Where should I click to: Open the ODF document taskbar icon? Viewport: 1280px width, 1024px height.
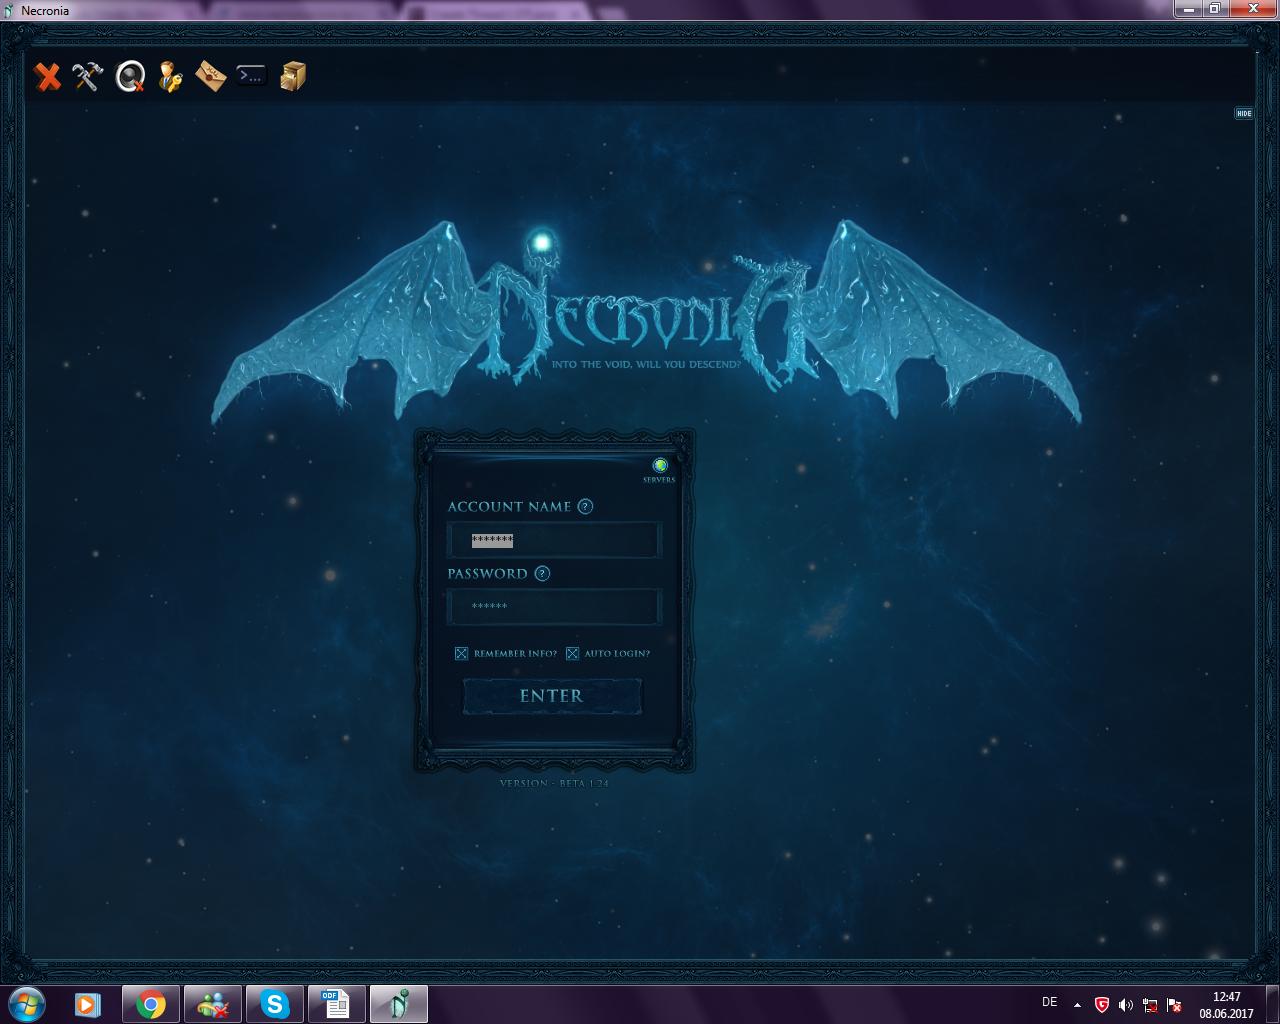pos(336,1003)
